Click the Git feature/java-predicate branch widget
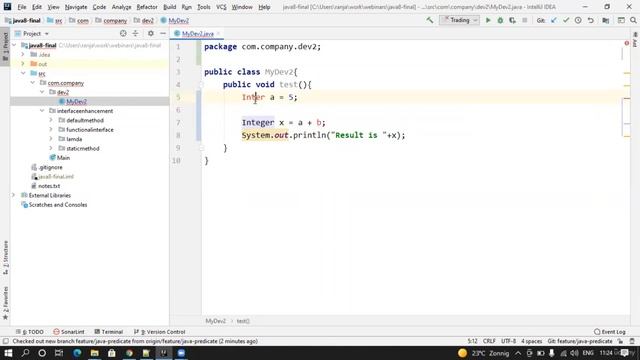Viewport: 640px width, 360px height. click(x=580, y=341)
